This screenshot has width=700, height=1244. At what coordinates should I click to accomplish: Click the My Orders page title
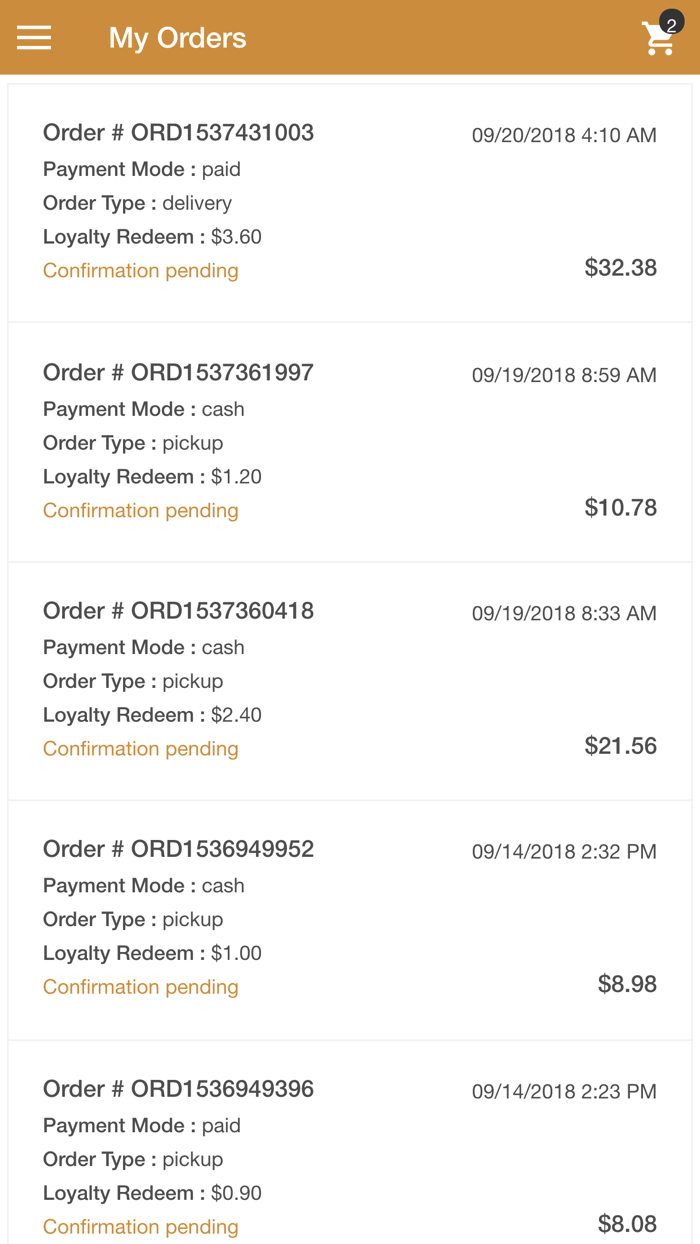pos(177,38)
